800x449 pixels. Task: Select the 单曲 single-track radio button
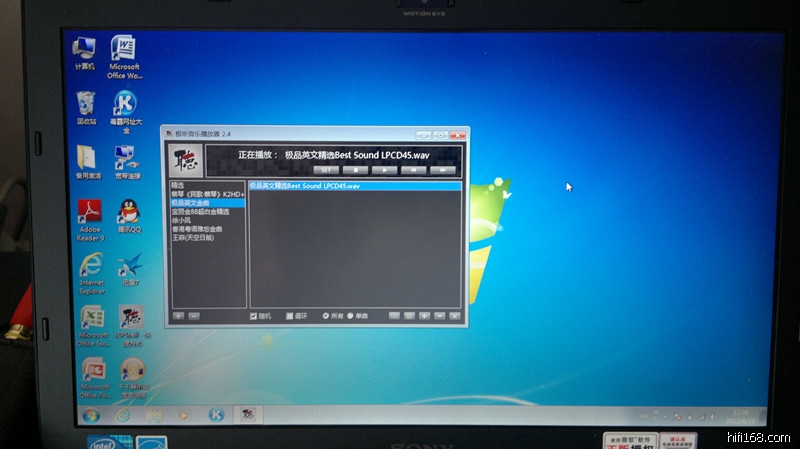coord(351,316)
